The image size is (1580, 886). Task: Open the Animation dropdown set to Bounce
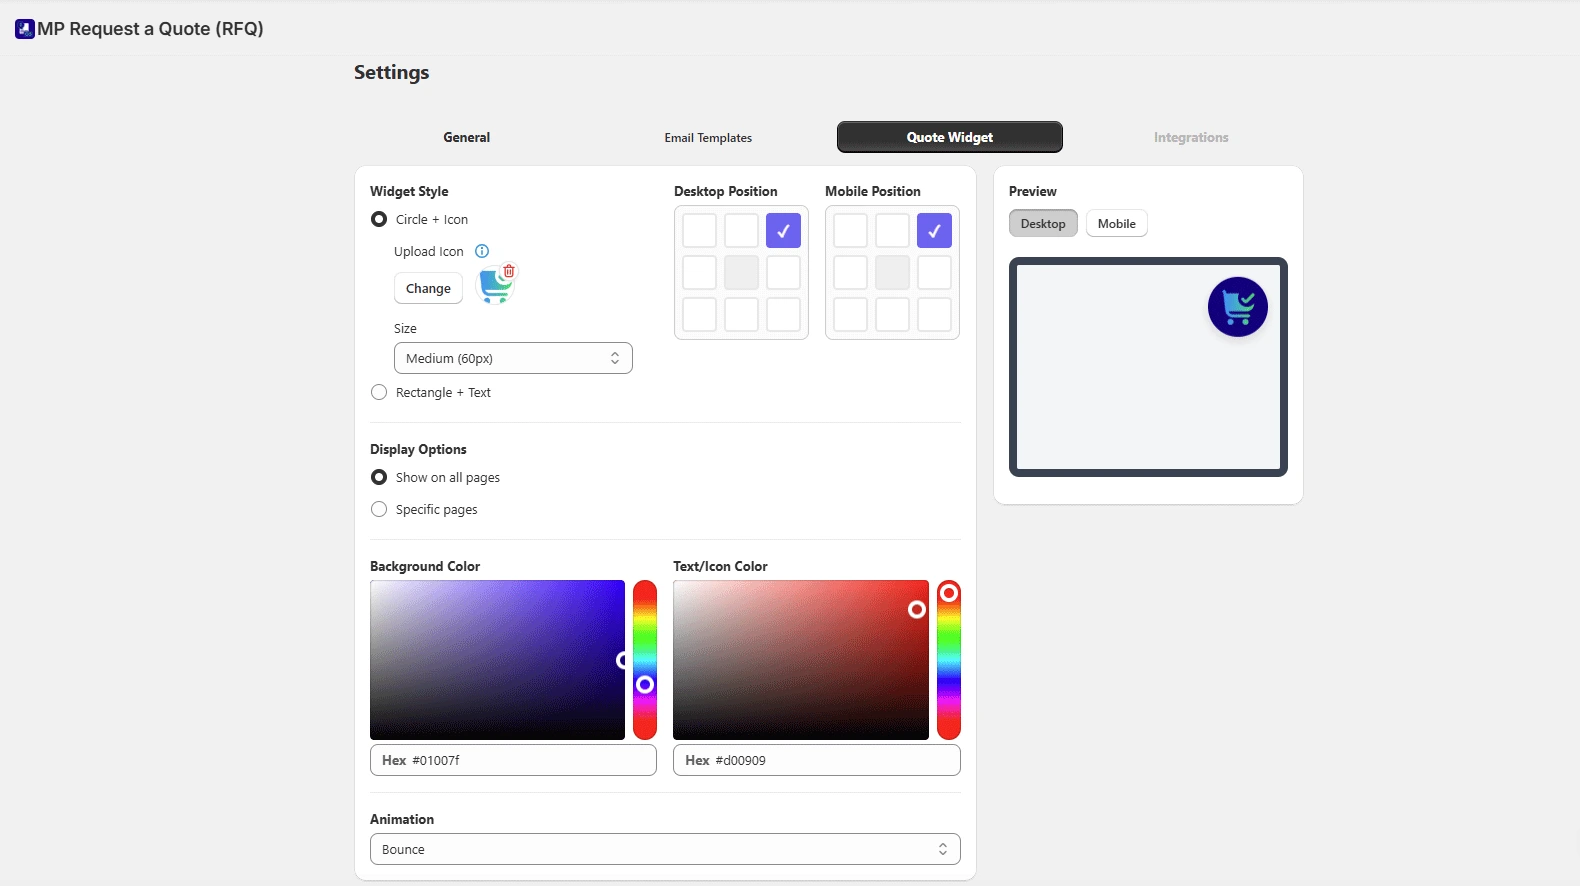pyautogui.click(x=665, y=849)
